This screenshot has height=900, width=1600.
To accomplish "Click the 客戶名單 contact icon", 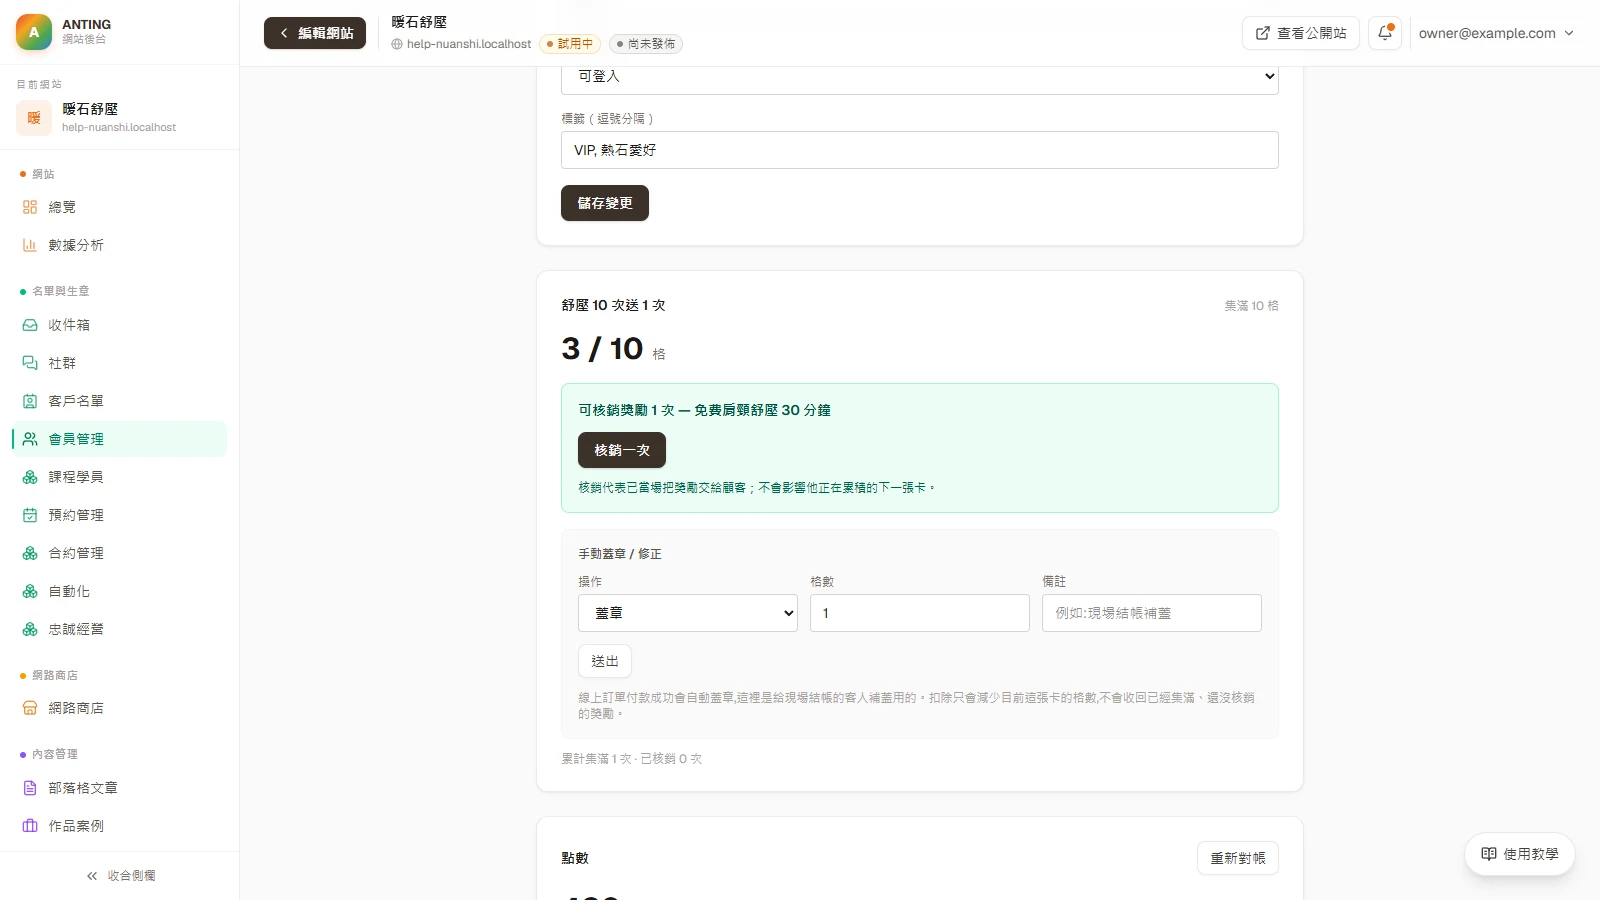I will pyautogui.click(x=30, y=401).
